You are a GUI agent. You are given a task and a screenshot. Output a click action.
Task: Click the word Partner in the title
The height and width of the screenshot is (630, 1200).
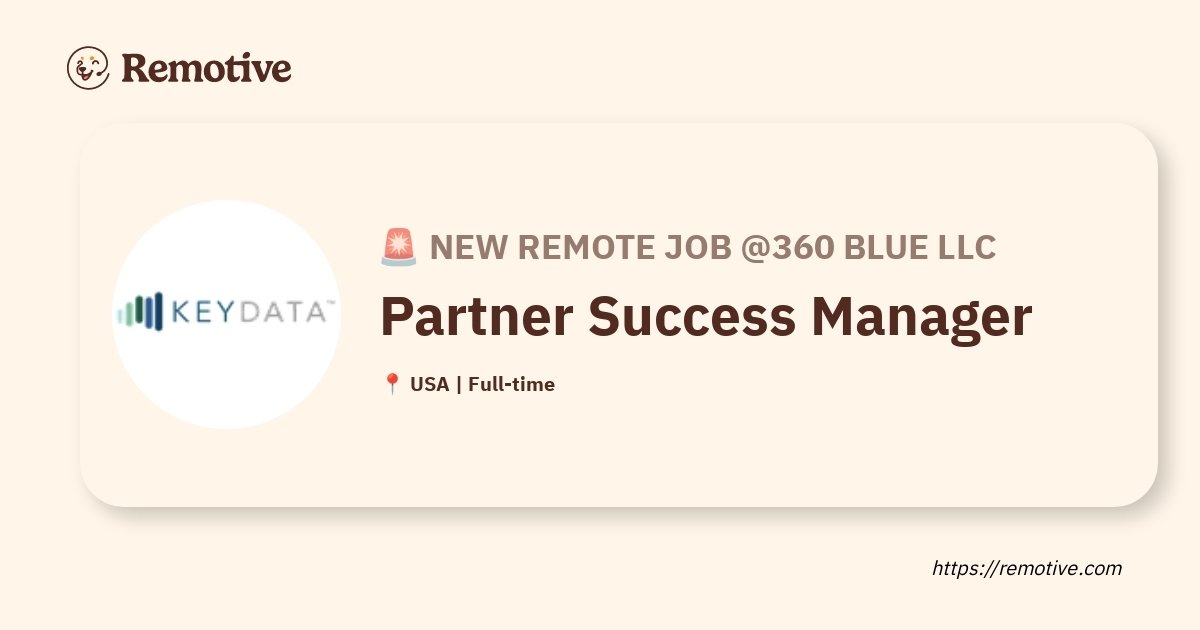(x=477, y=316)
